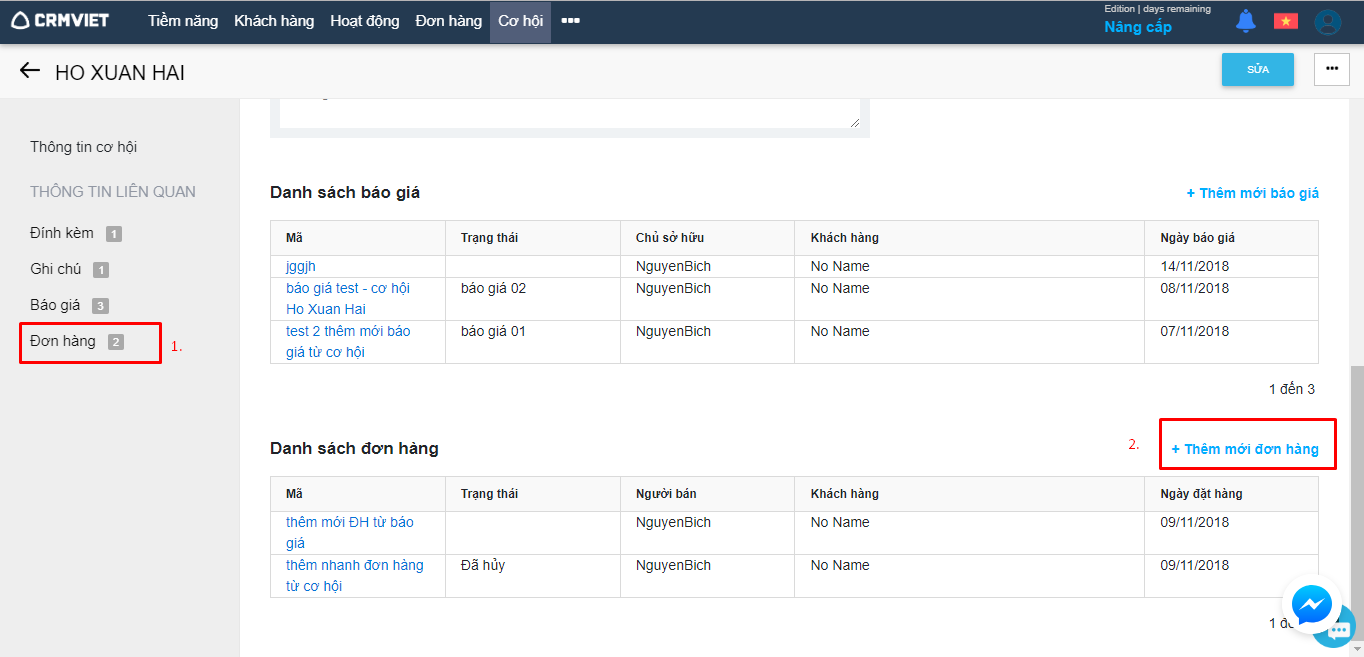Click the Vietnam flag language icon
1364x657 pixels.
coord(1285,21)
